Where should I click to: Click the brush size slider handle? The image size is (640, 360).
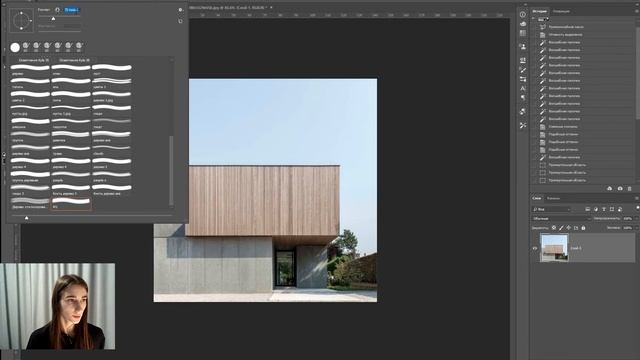click(53, 19)
